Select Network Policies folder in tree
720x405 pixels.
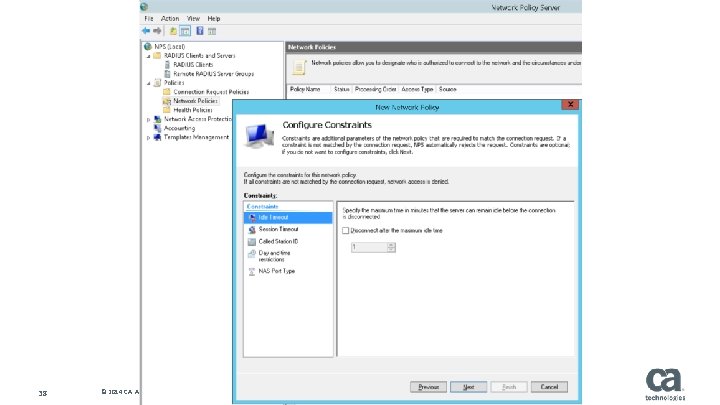coord(196,101)
